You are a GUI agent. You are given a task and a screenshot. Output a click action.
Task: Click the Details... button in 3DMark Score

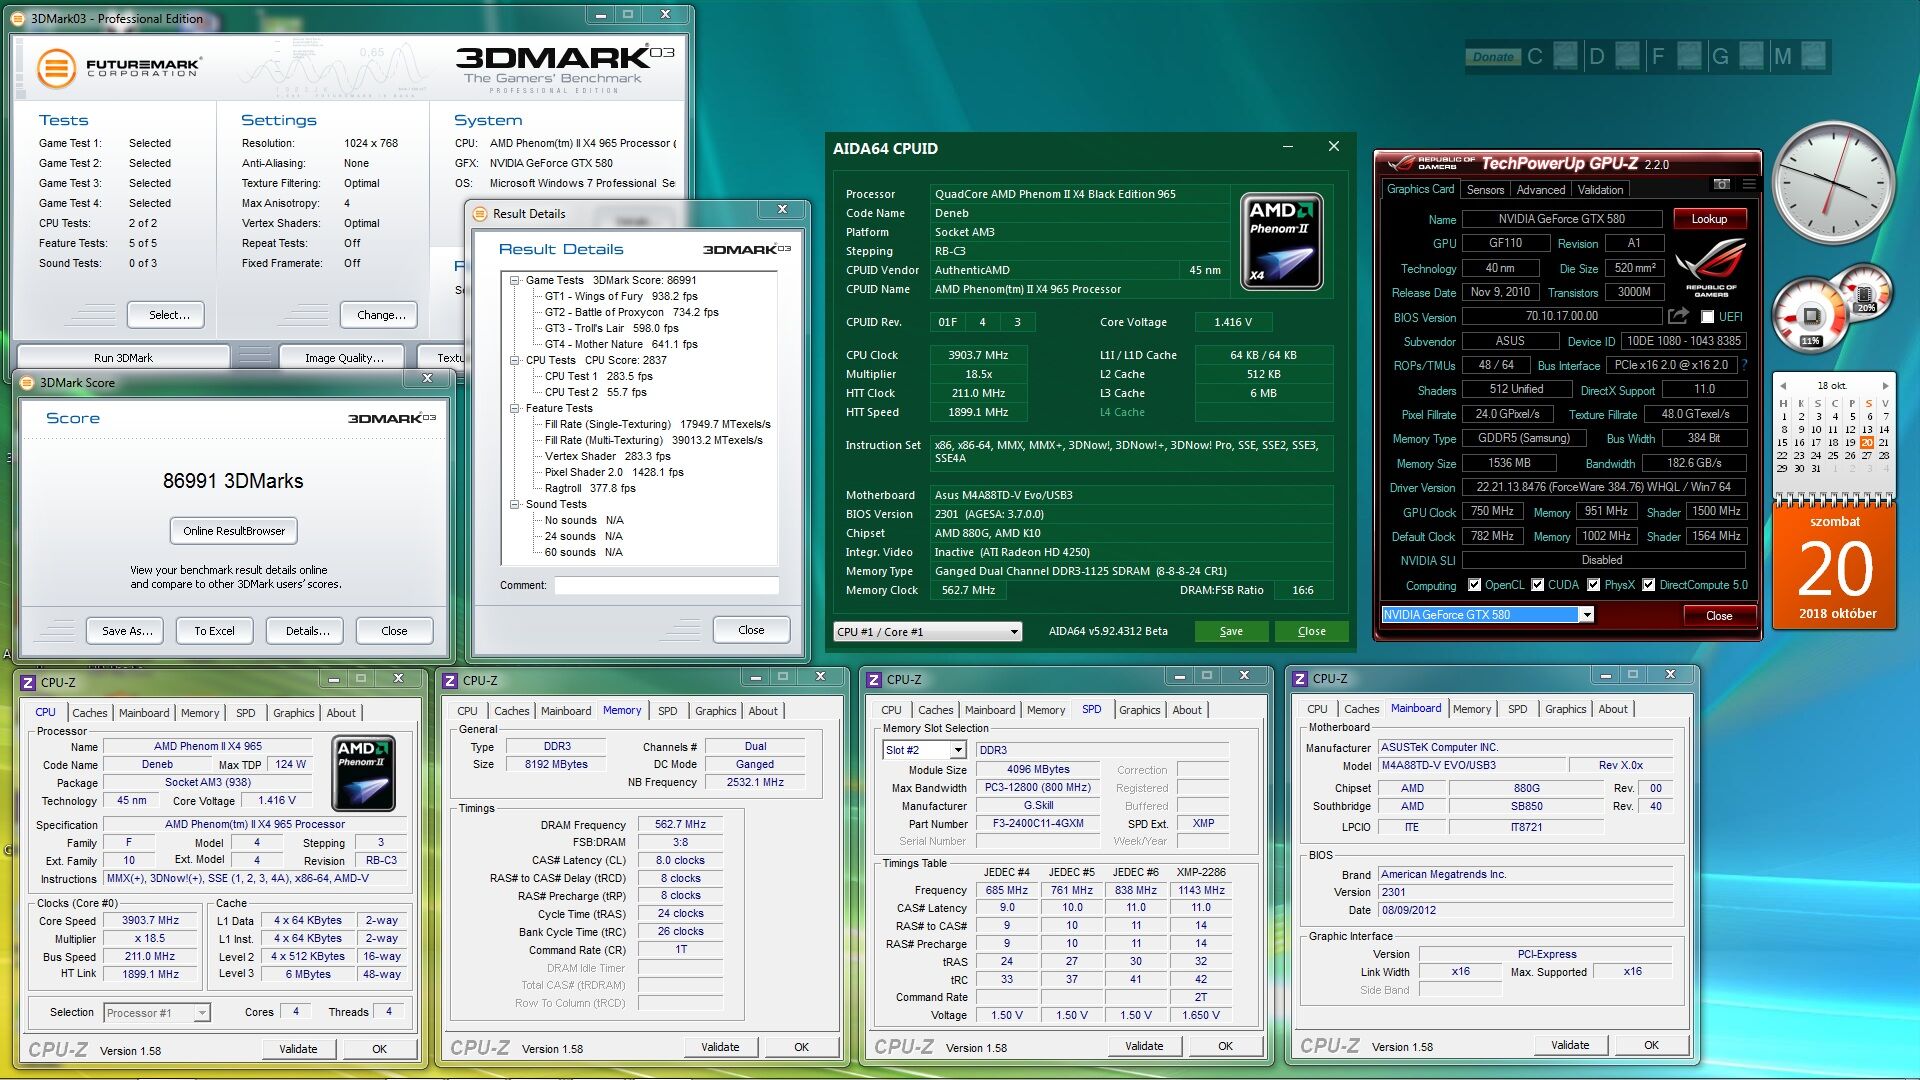pos(307,631)
